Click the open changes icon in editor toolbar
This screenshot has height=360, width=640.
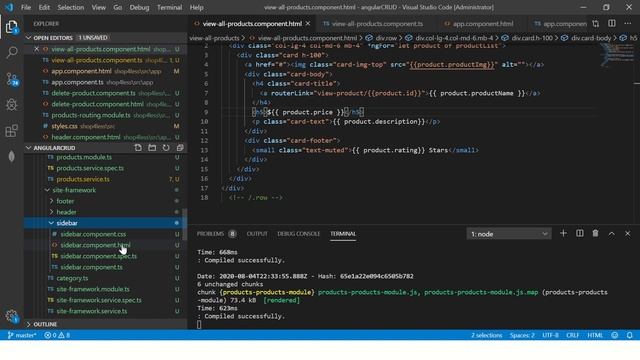pos(596,24)
